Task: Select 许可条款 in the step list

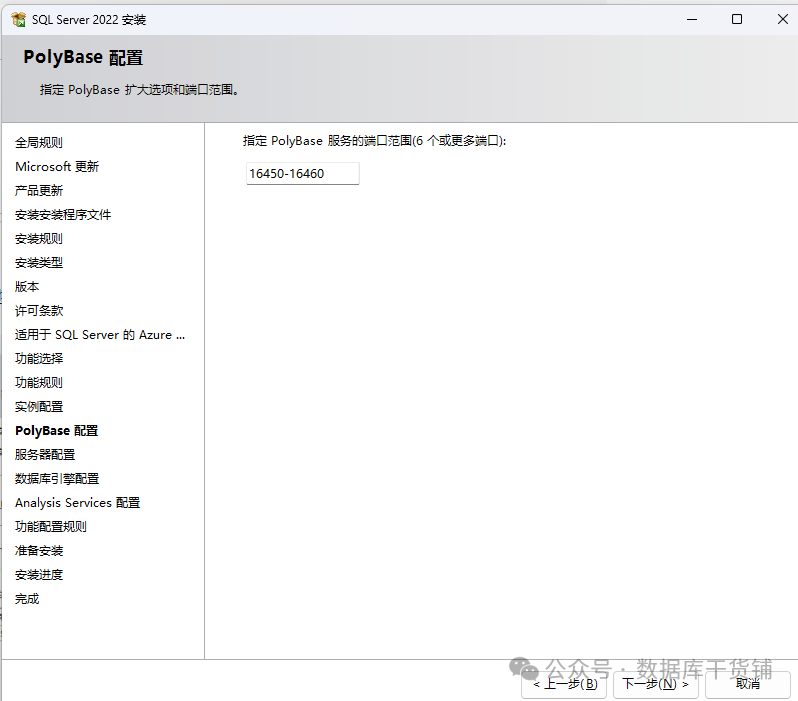Action: [x=39, y=311]
